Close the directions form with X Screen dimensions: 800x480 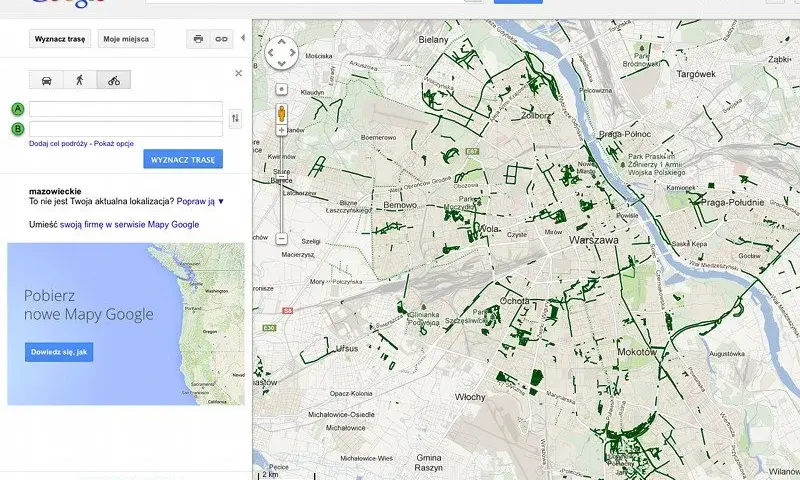238,73
